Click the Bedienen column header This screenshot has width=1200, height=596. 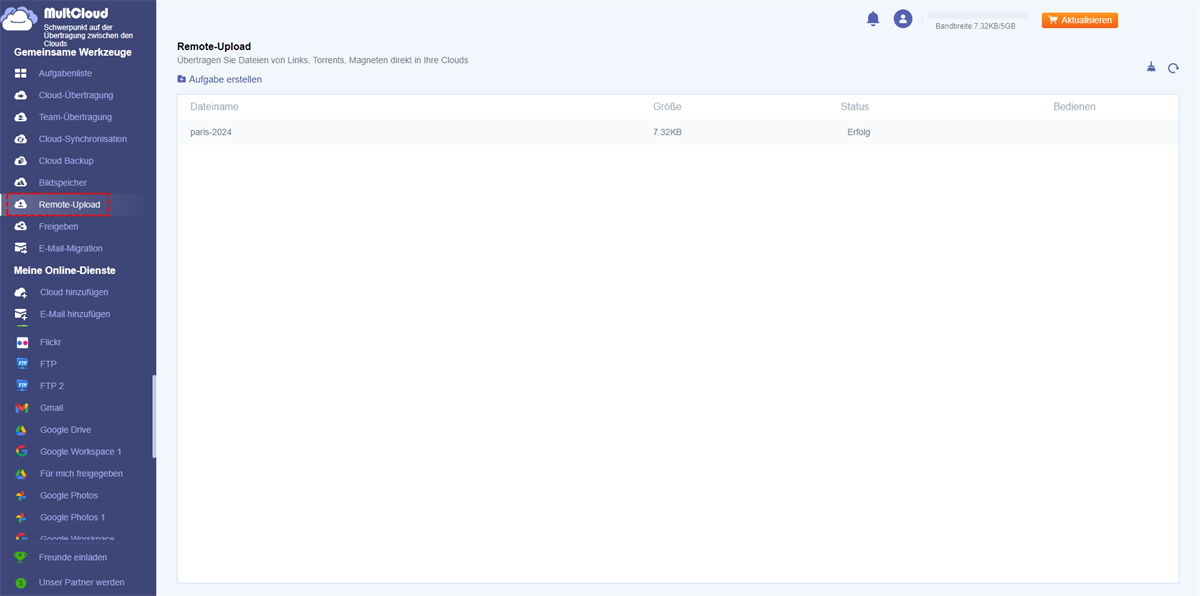1074,106
